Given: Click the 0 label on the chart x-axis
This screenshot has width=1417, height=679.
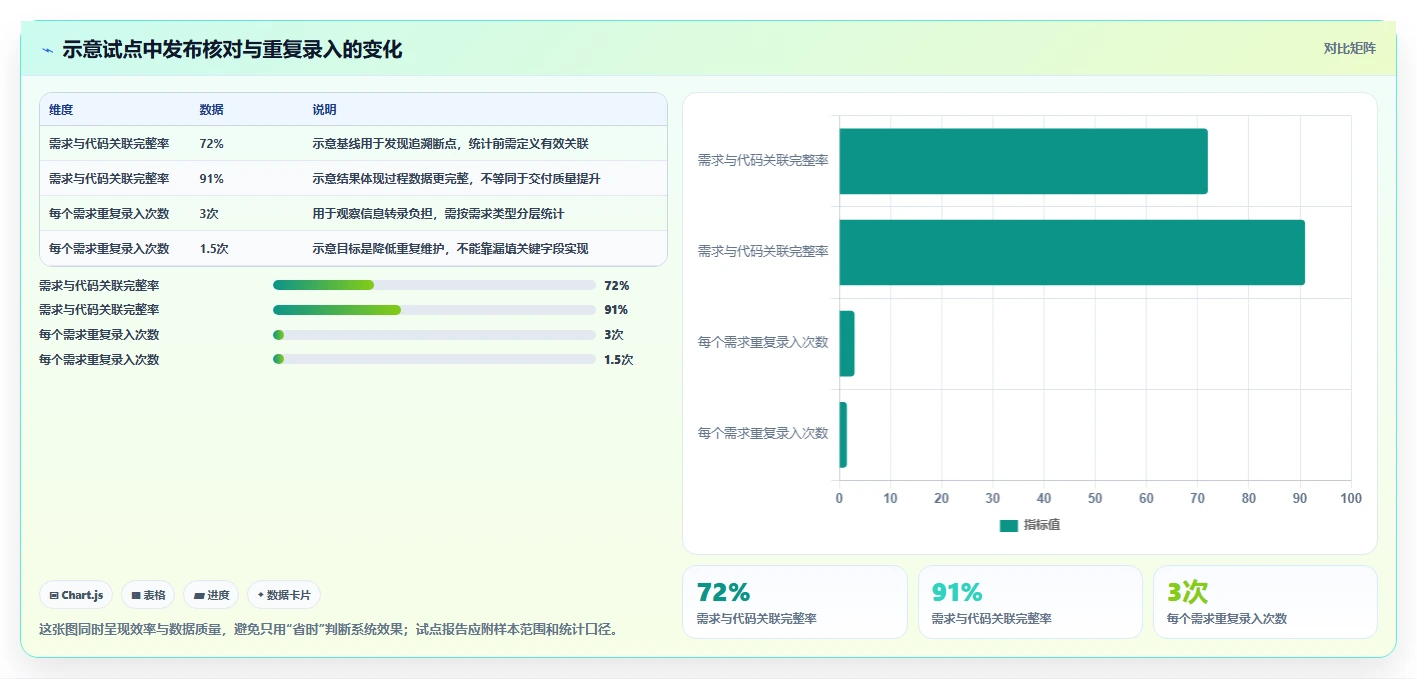Looking at the screenshot, I should click(x=839, y=498).
